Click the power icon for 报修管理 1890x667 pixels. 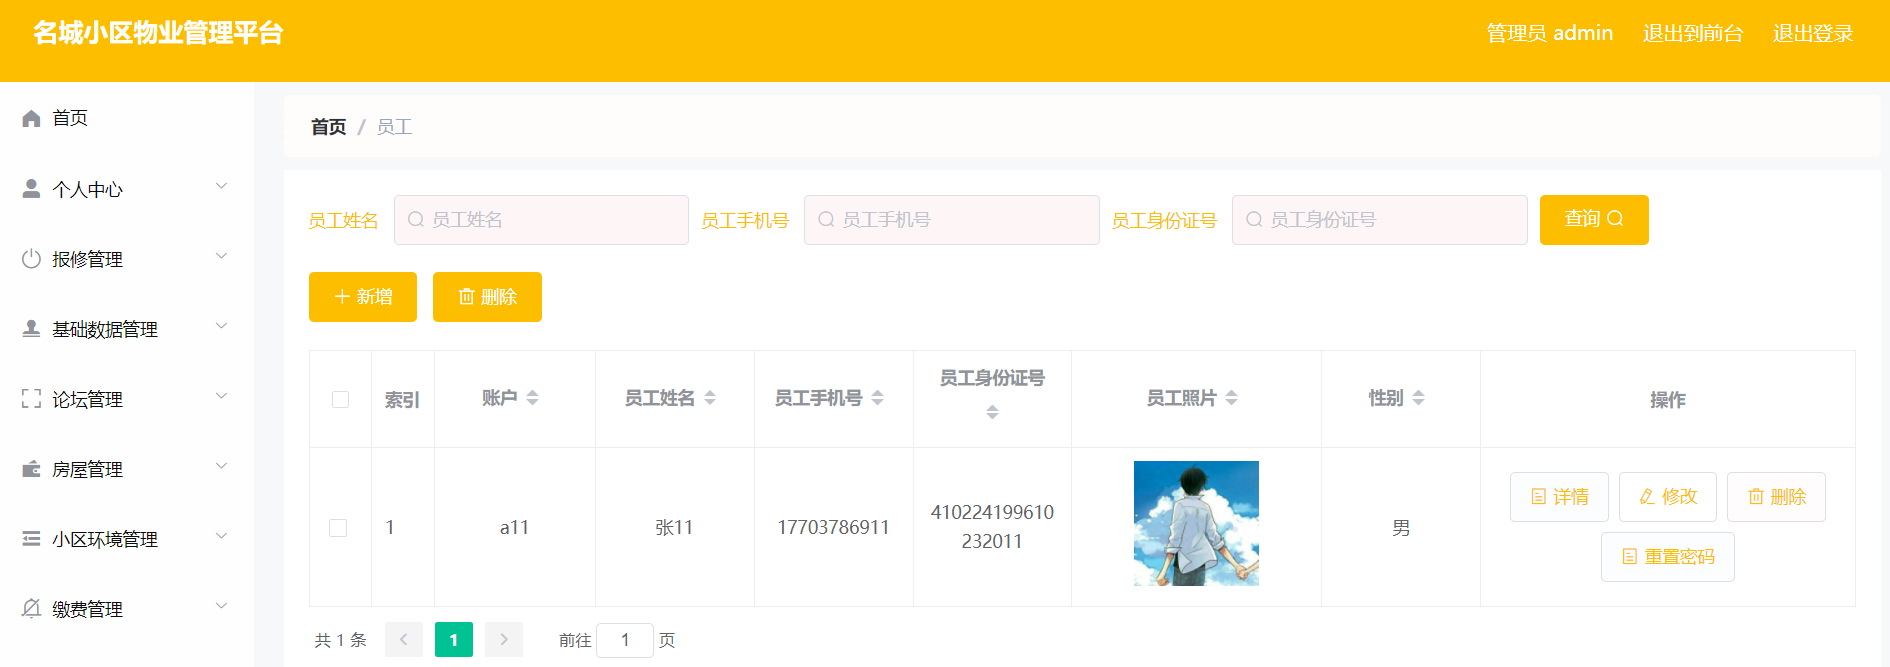pos(31,258)
